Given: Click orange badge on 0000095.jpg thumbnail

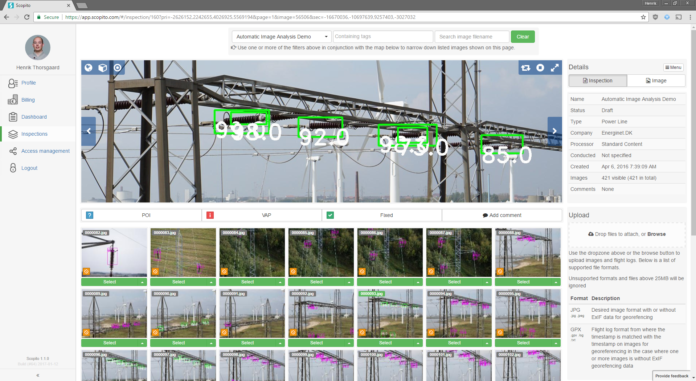Looking at the screenshot, I should tap(500, 332).
